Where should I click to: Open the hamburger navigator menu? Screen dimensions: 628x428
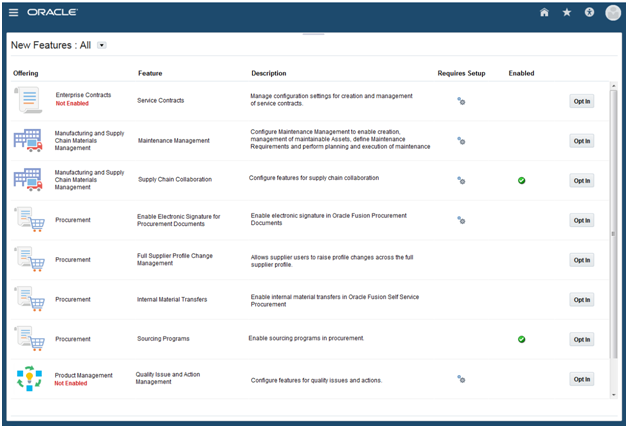[x=13, y=12]
